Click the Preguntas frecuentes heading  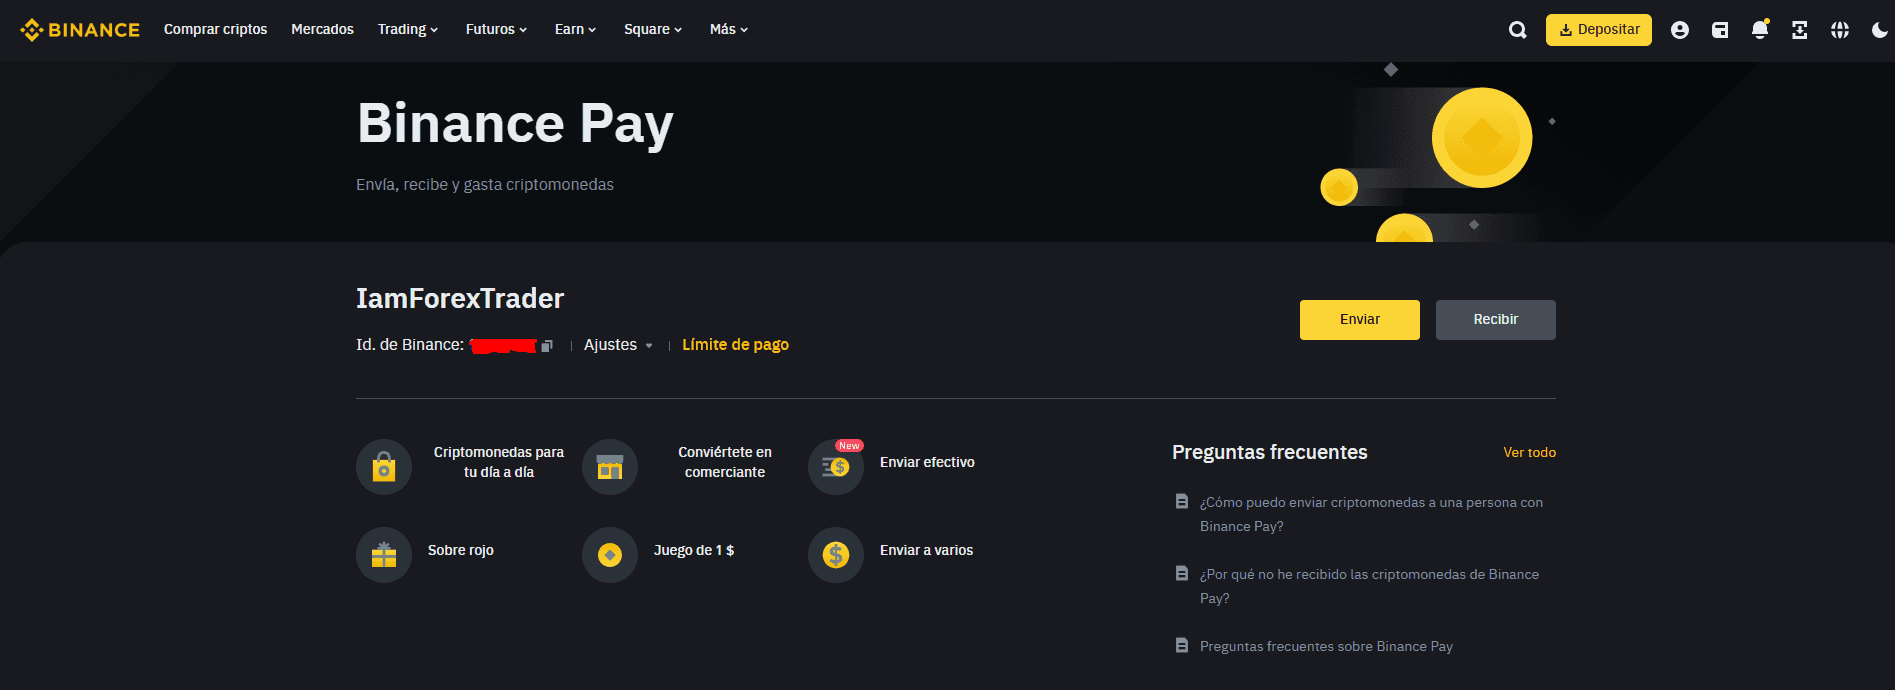(x=1269, y=452)
